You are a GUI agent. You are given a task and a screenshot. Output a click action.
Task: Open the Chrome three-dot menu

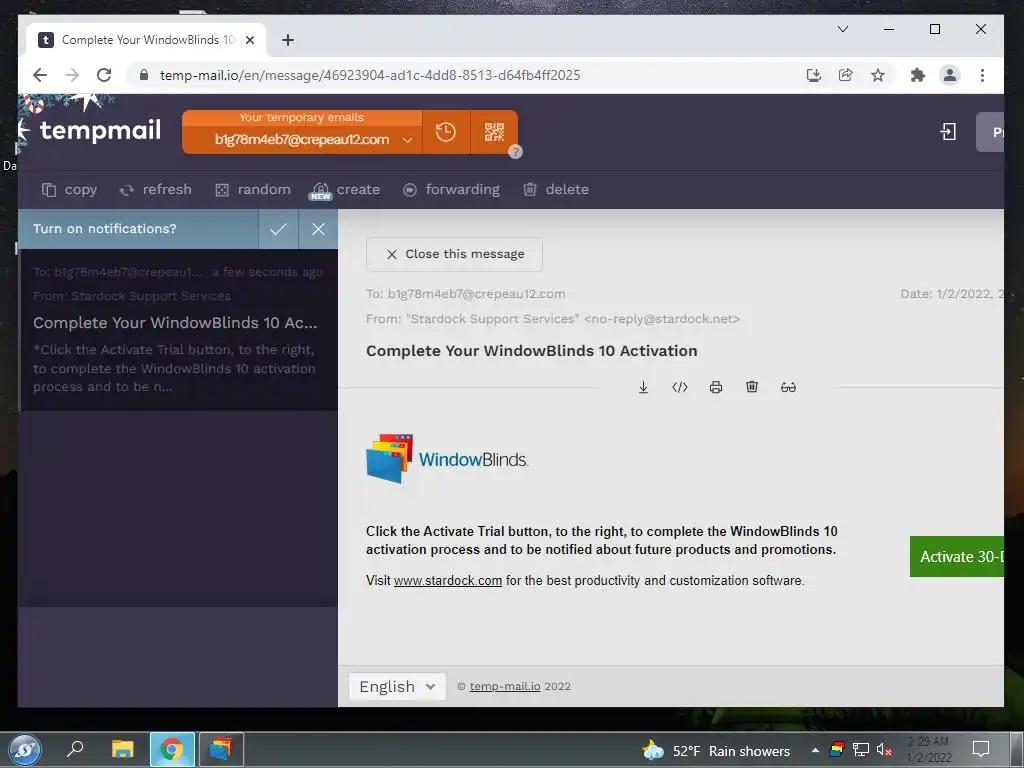coord(982,75)
